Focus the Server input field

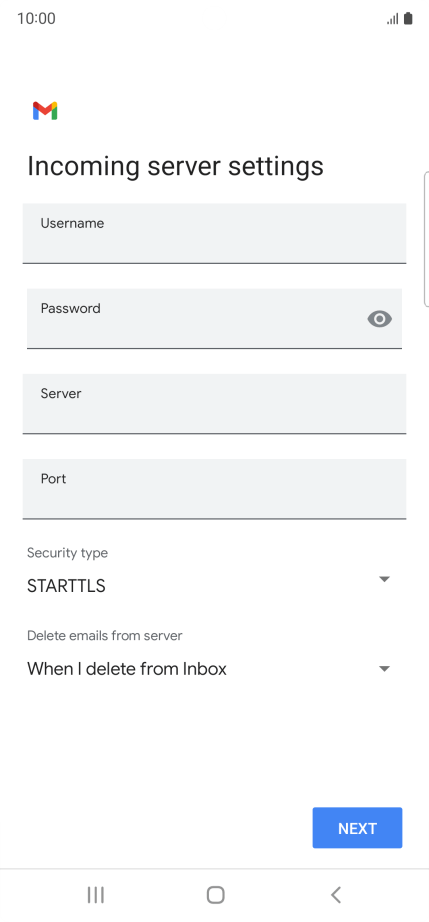tap(214, 404)
